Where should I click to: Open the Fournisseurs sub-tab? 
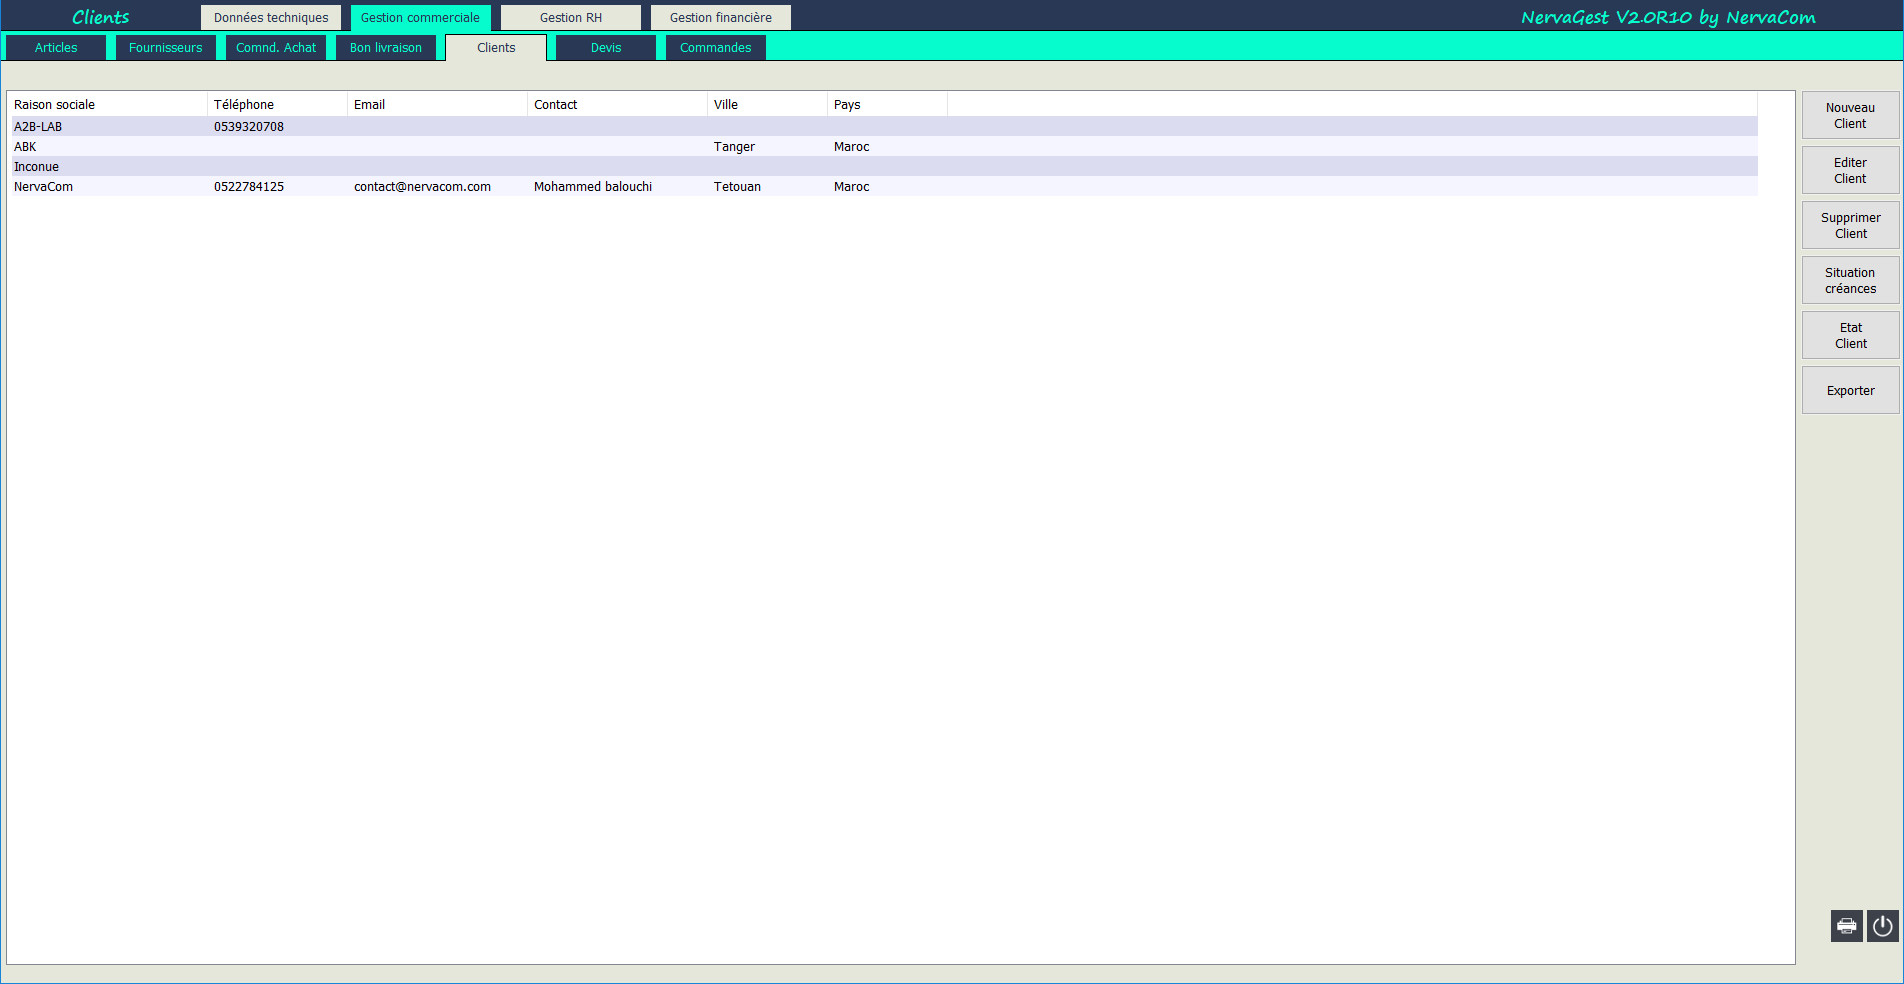[165, 48]
